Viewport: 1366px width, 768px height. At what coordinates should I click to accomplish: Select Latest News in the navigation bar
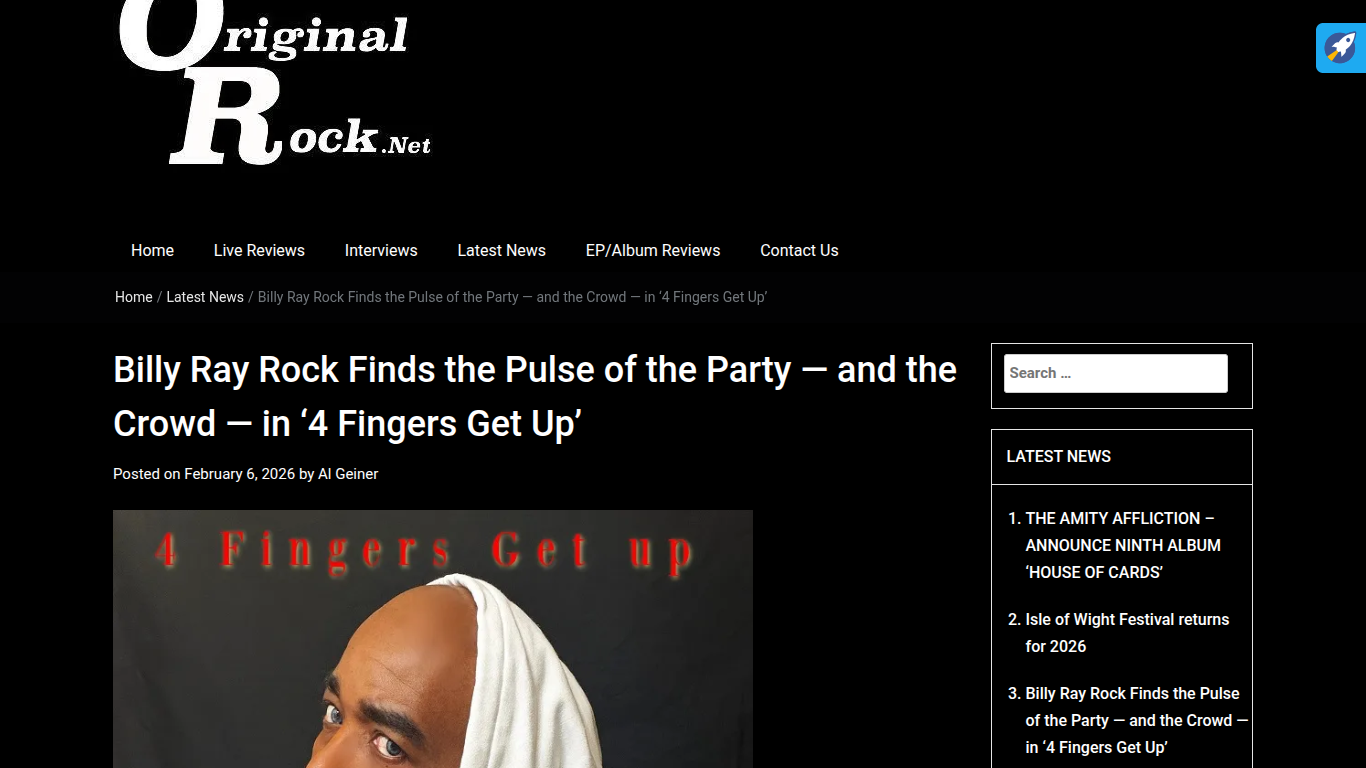[x=501, y=250]
